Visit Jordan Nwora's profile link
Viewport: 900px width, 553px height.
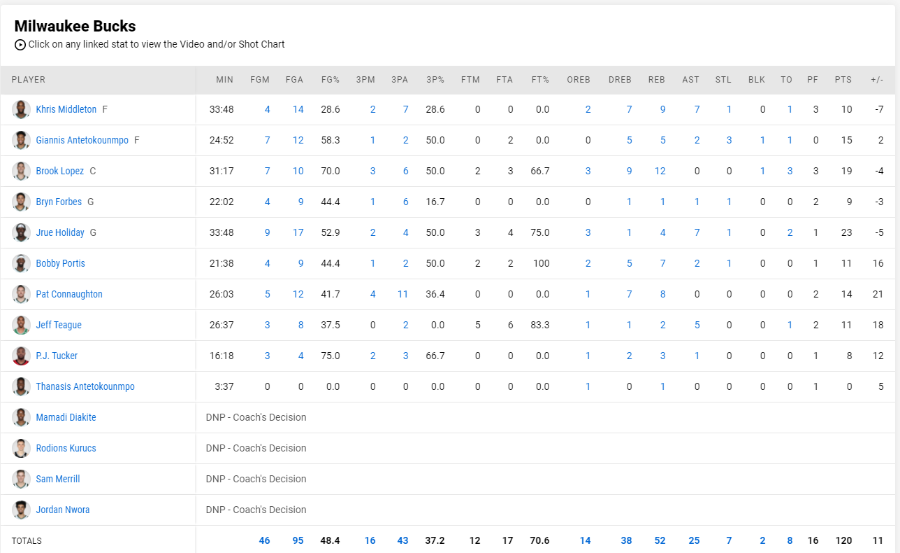(63, 510)
